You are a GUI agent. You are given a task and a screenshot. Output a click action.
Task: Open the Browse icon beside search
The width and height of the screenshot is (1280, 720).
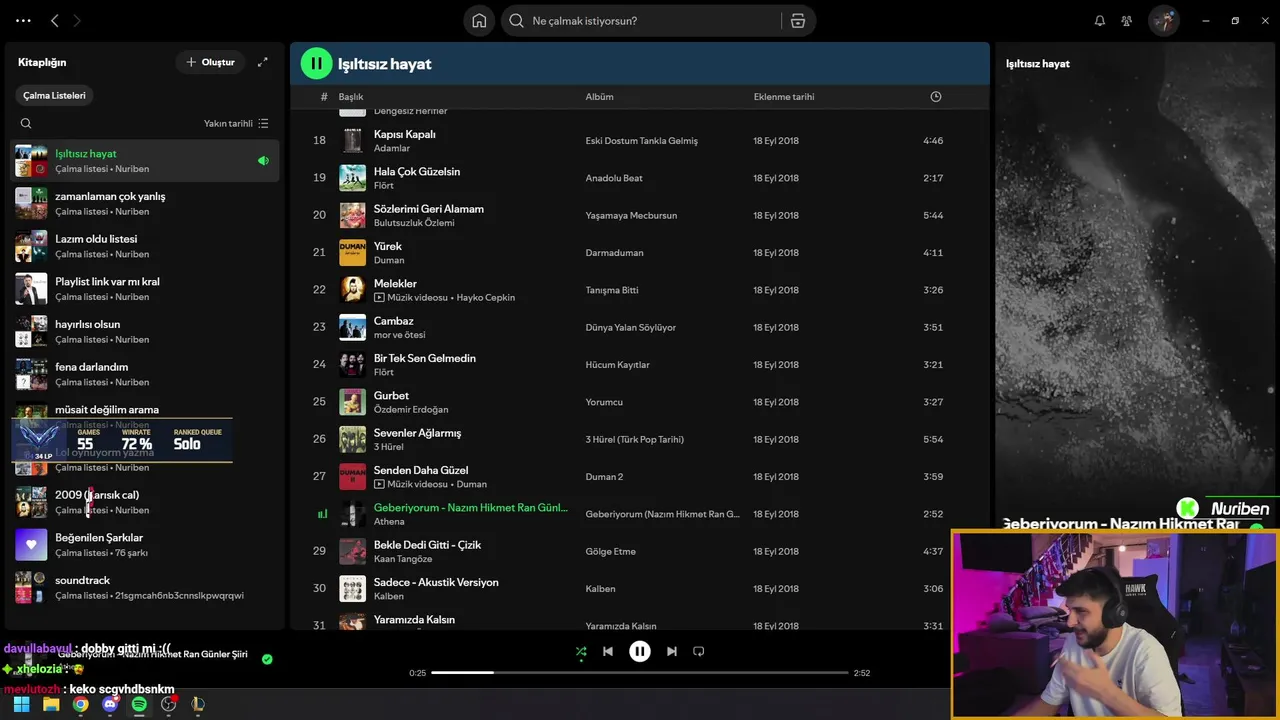pyautogui.click(x=797, y=21)
